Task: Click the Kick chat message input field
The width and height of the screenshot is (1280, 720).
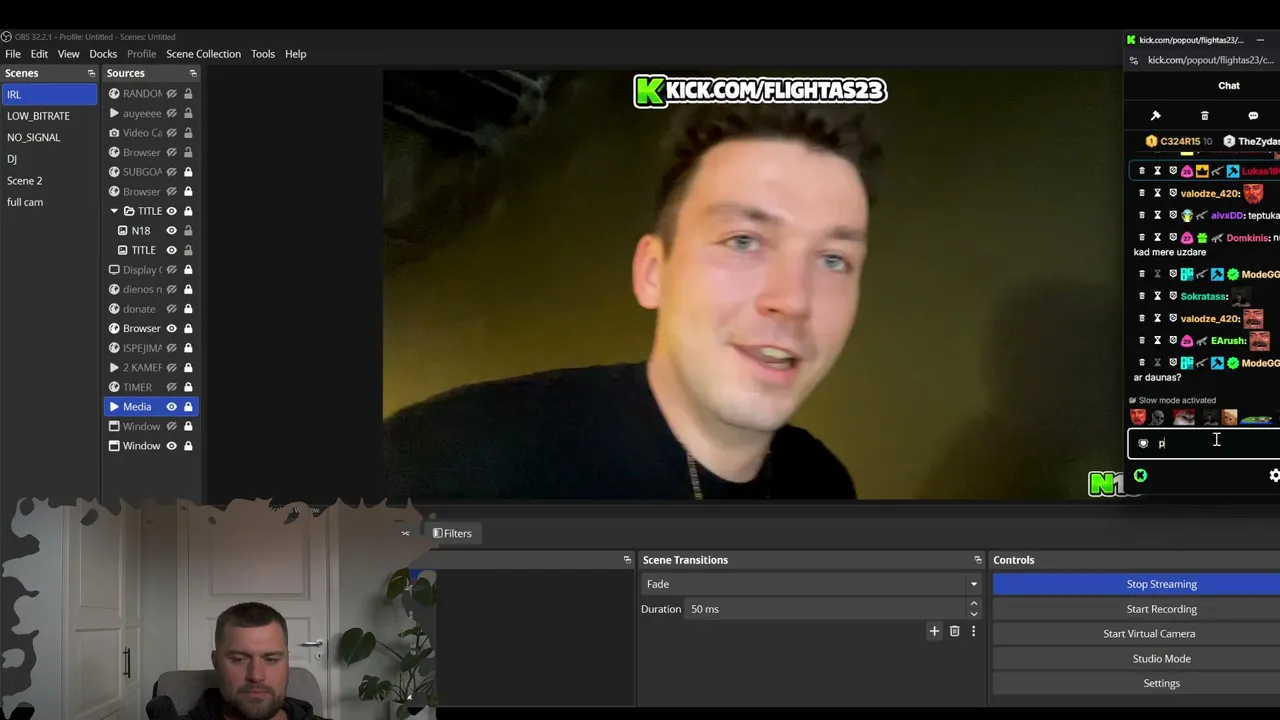Action: point(1205,443)
